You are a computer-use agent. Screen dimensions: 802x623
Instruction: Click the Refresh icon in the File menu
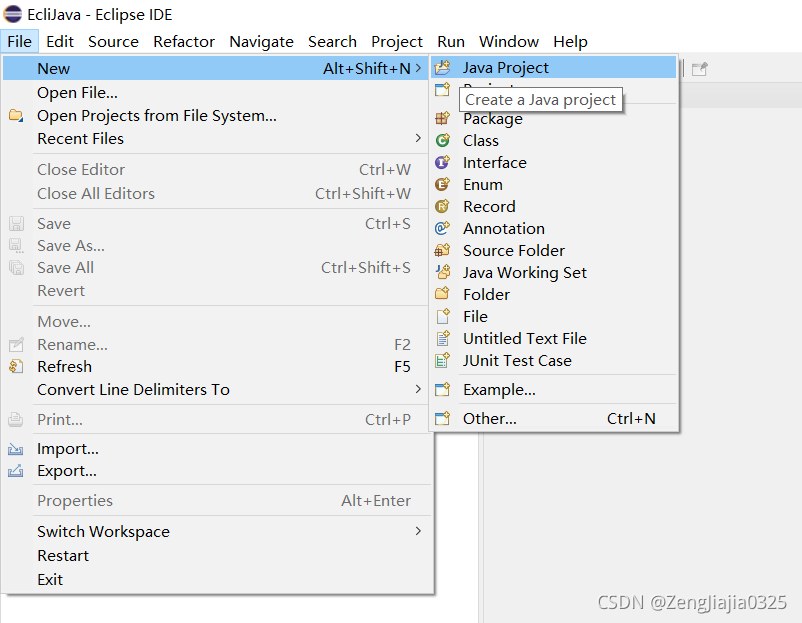(16, 366)
